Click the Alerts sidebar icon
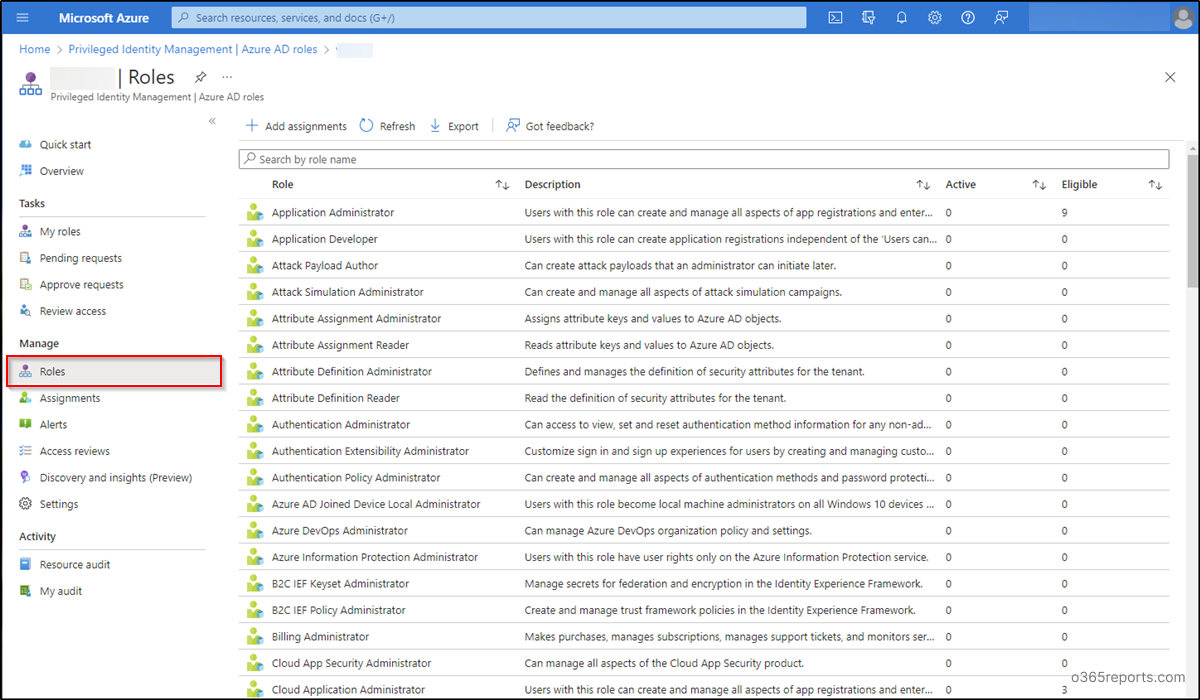The width and height of the screenshot is (1200, 700). 26,424
